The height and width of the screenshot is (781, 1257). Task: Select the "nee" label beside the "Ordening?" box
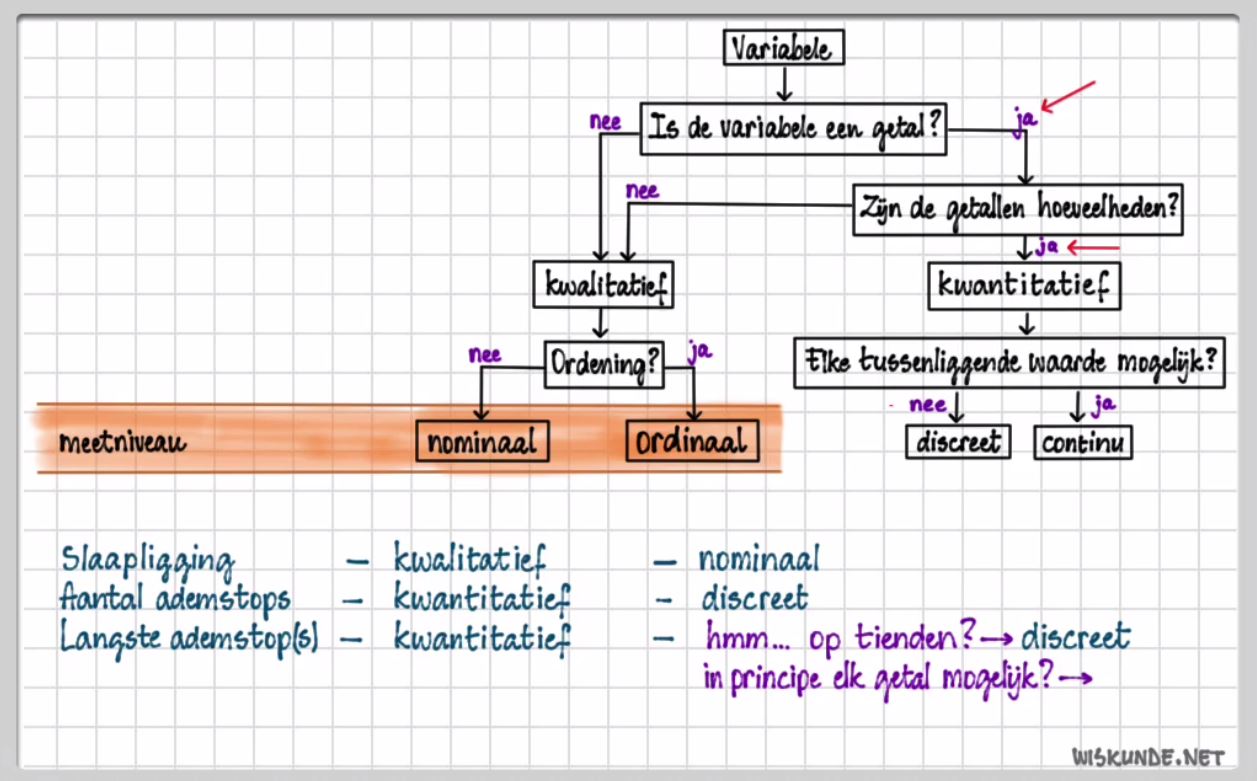(485, 355)
